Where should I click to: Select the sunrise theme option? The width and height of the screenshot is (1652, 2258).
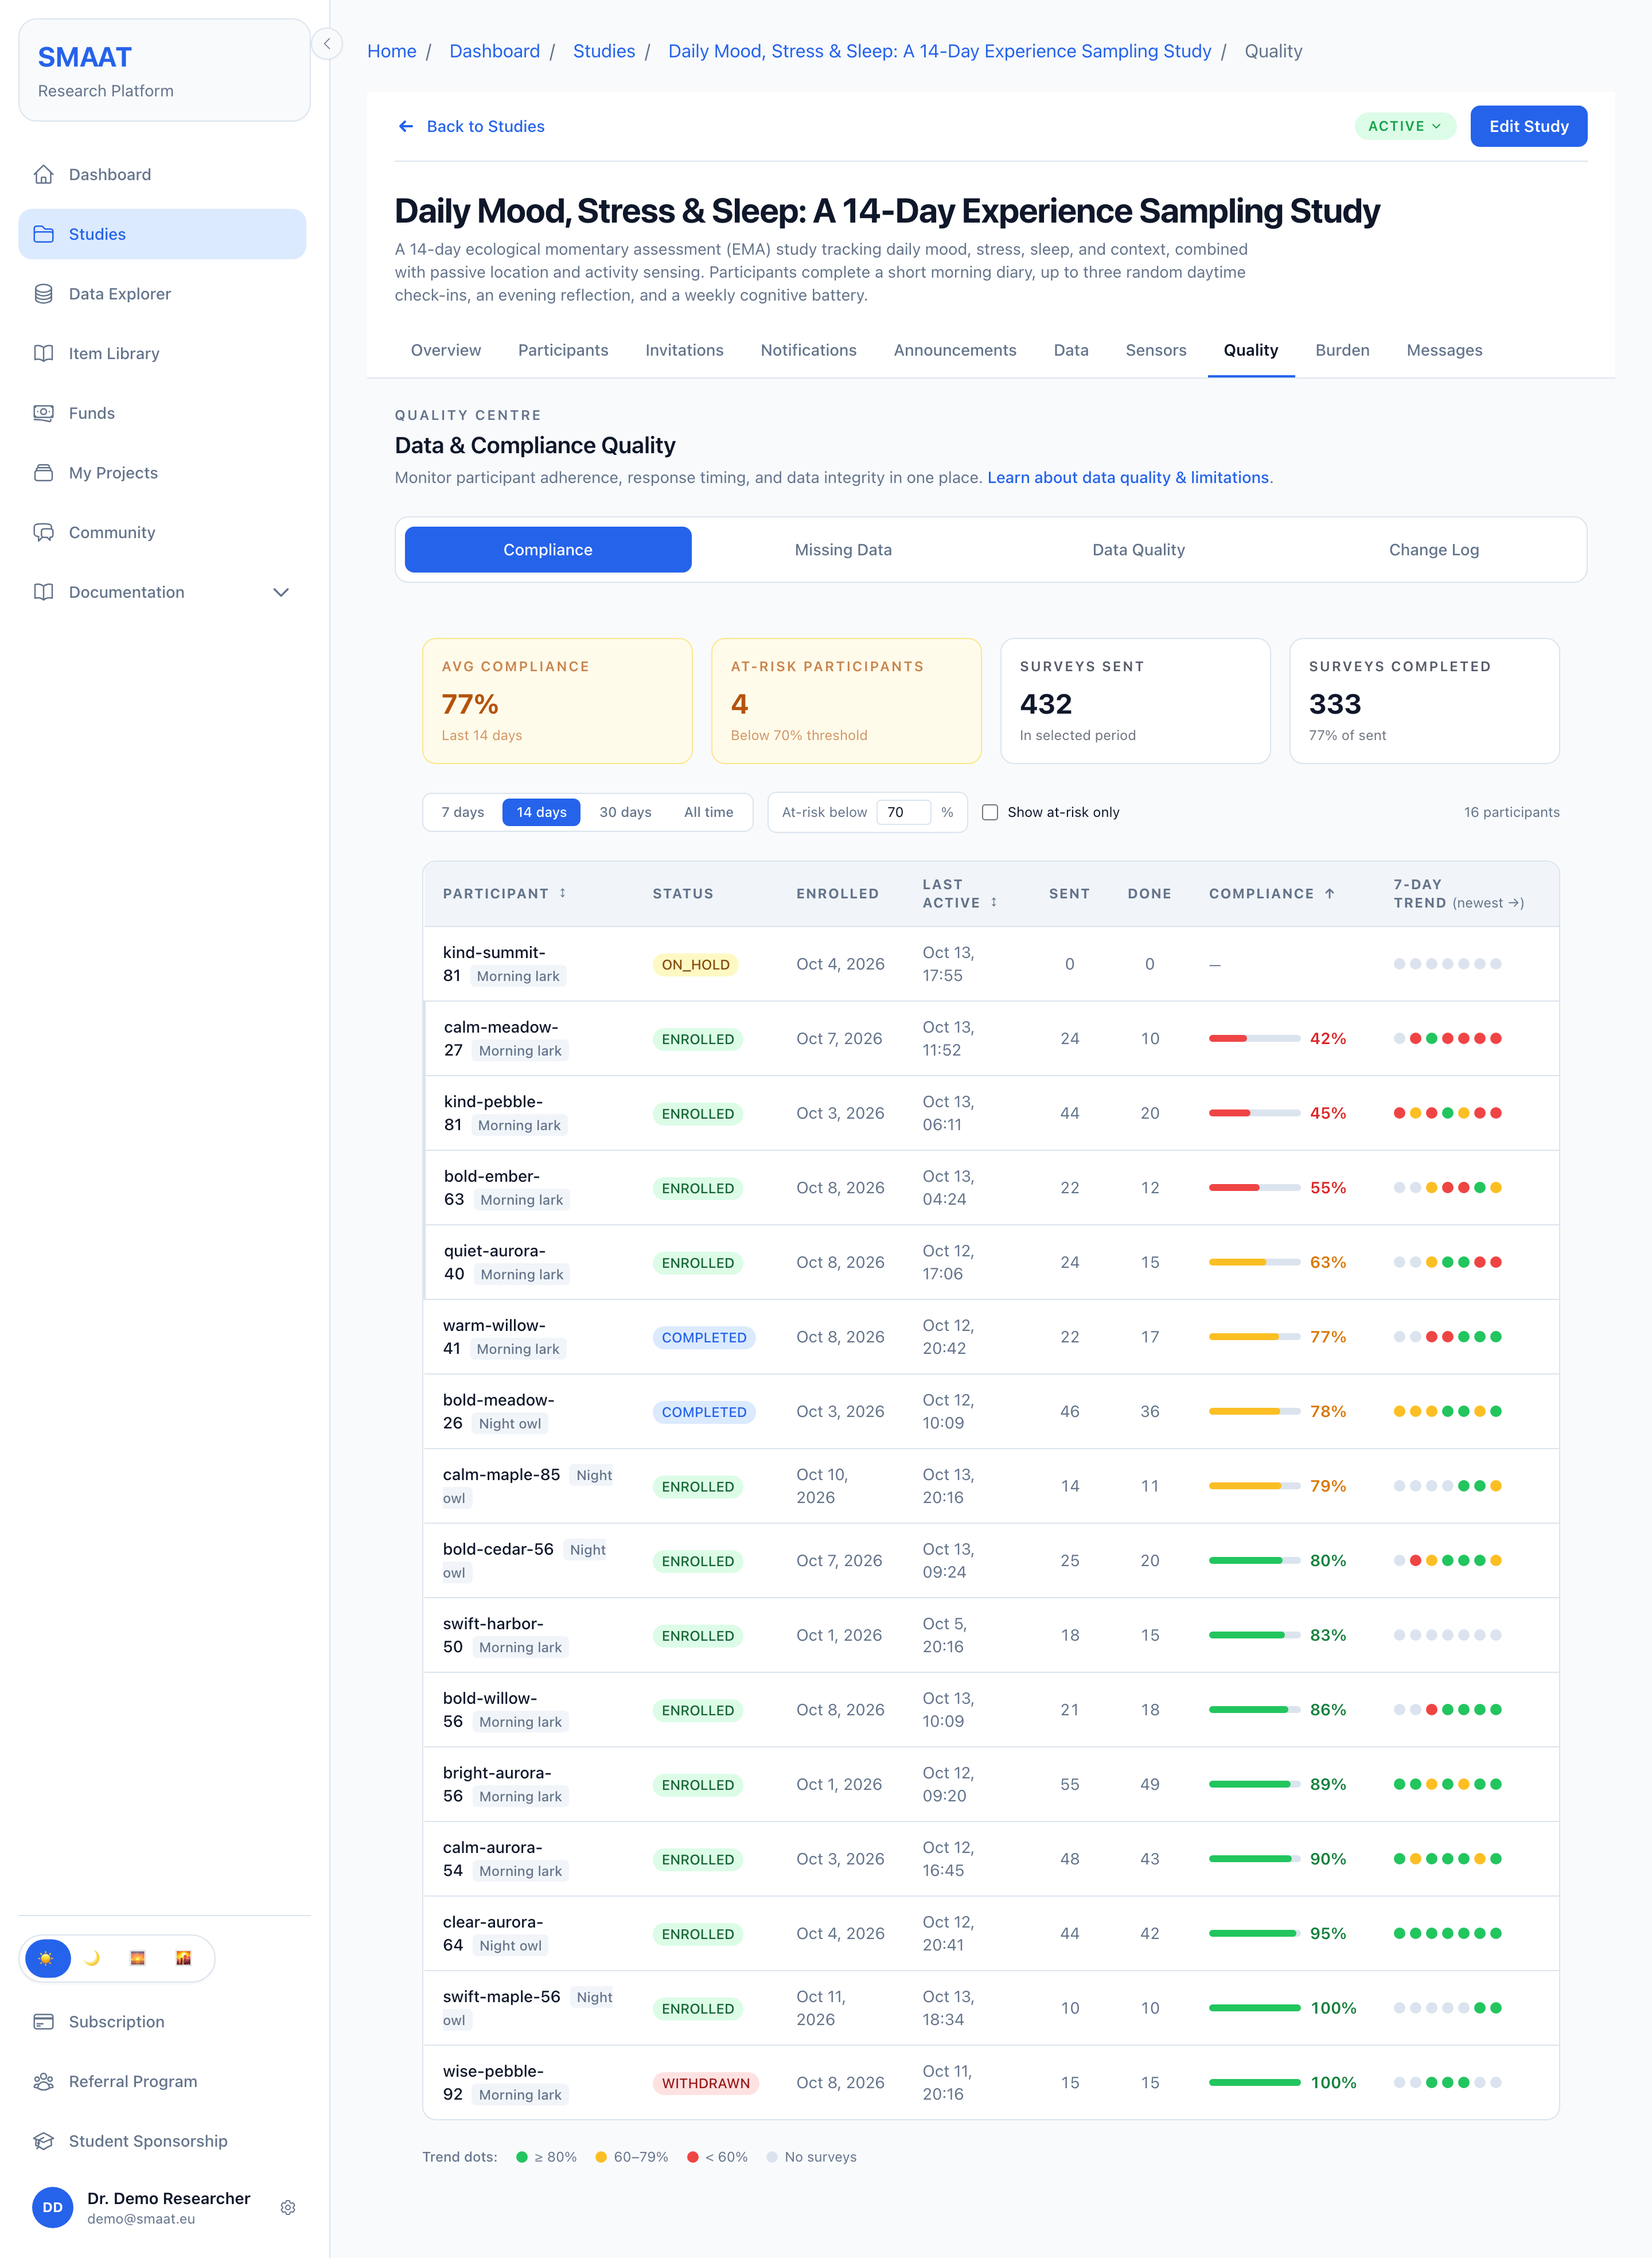[138, 1958]
